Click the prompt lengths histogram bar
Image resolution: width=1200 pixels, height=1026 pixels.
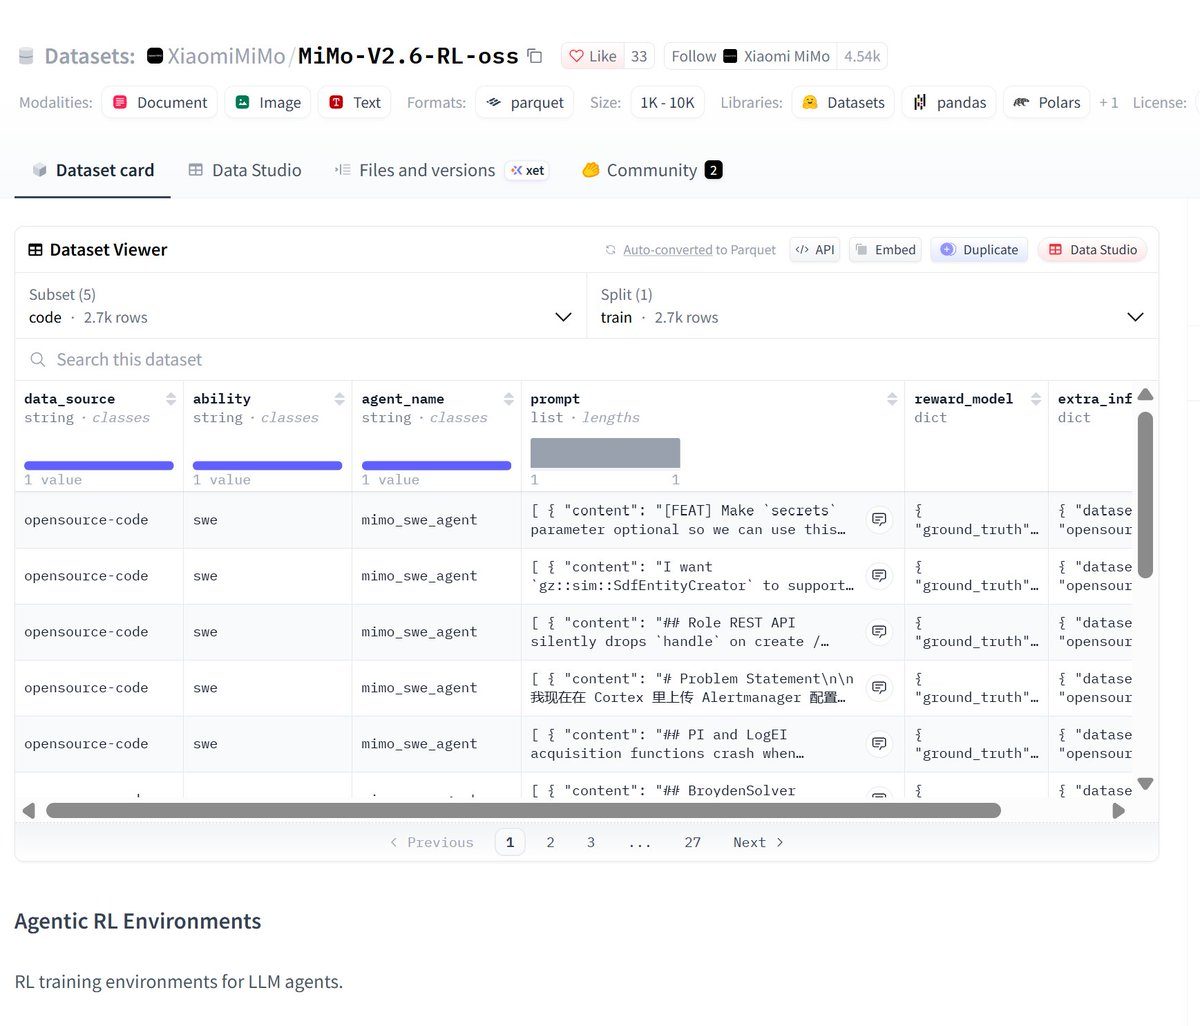coord(605,453)
